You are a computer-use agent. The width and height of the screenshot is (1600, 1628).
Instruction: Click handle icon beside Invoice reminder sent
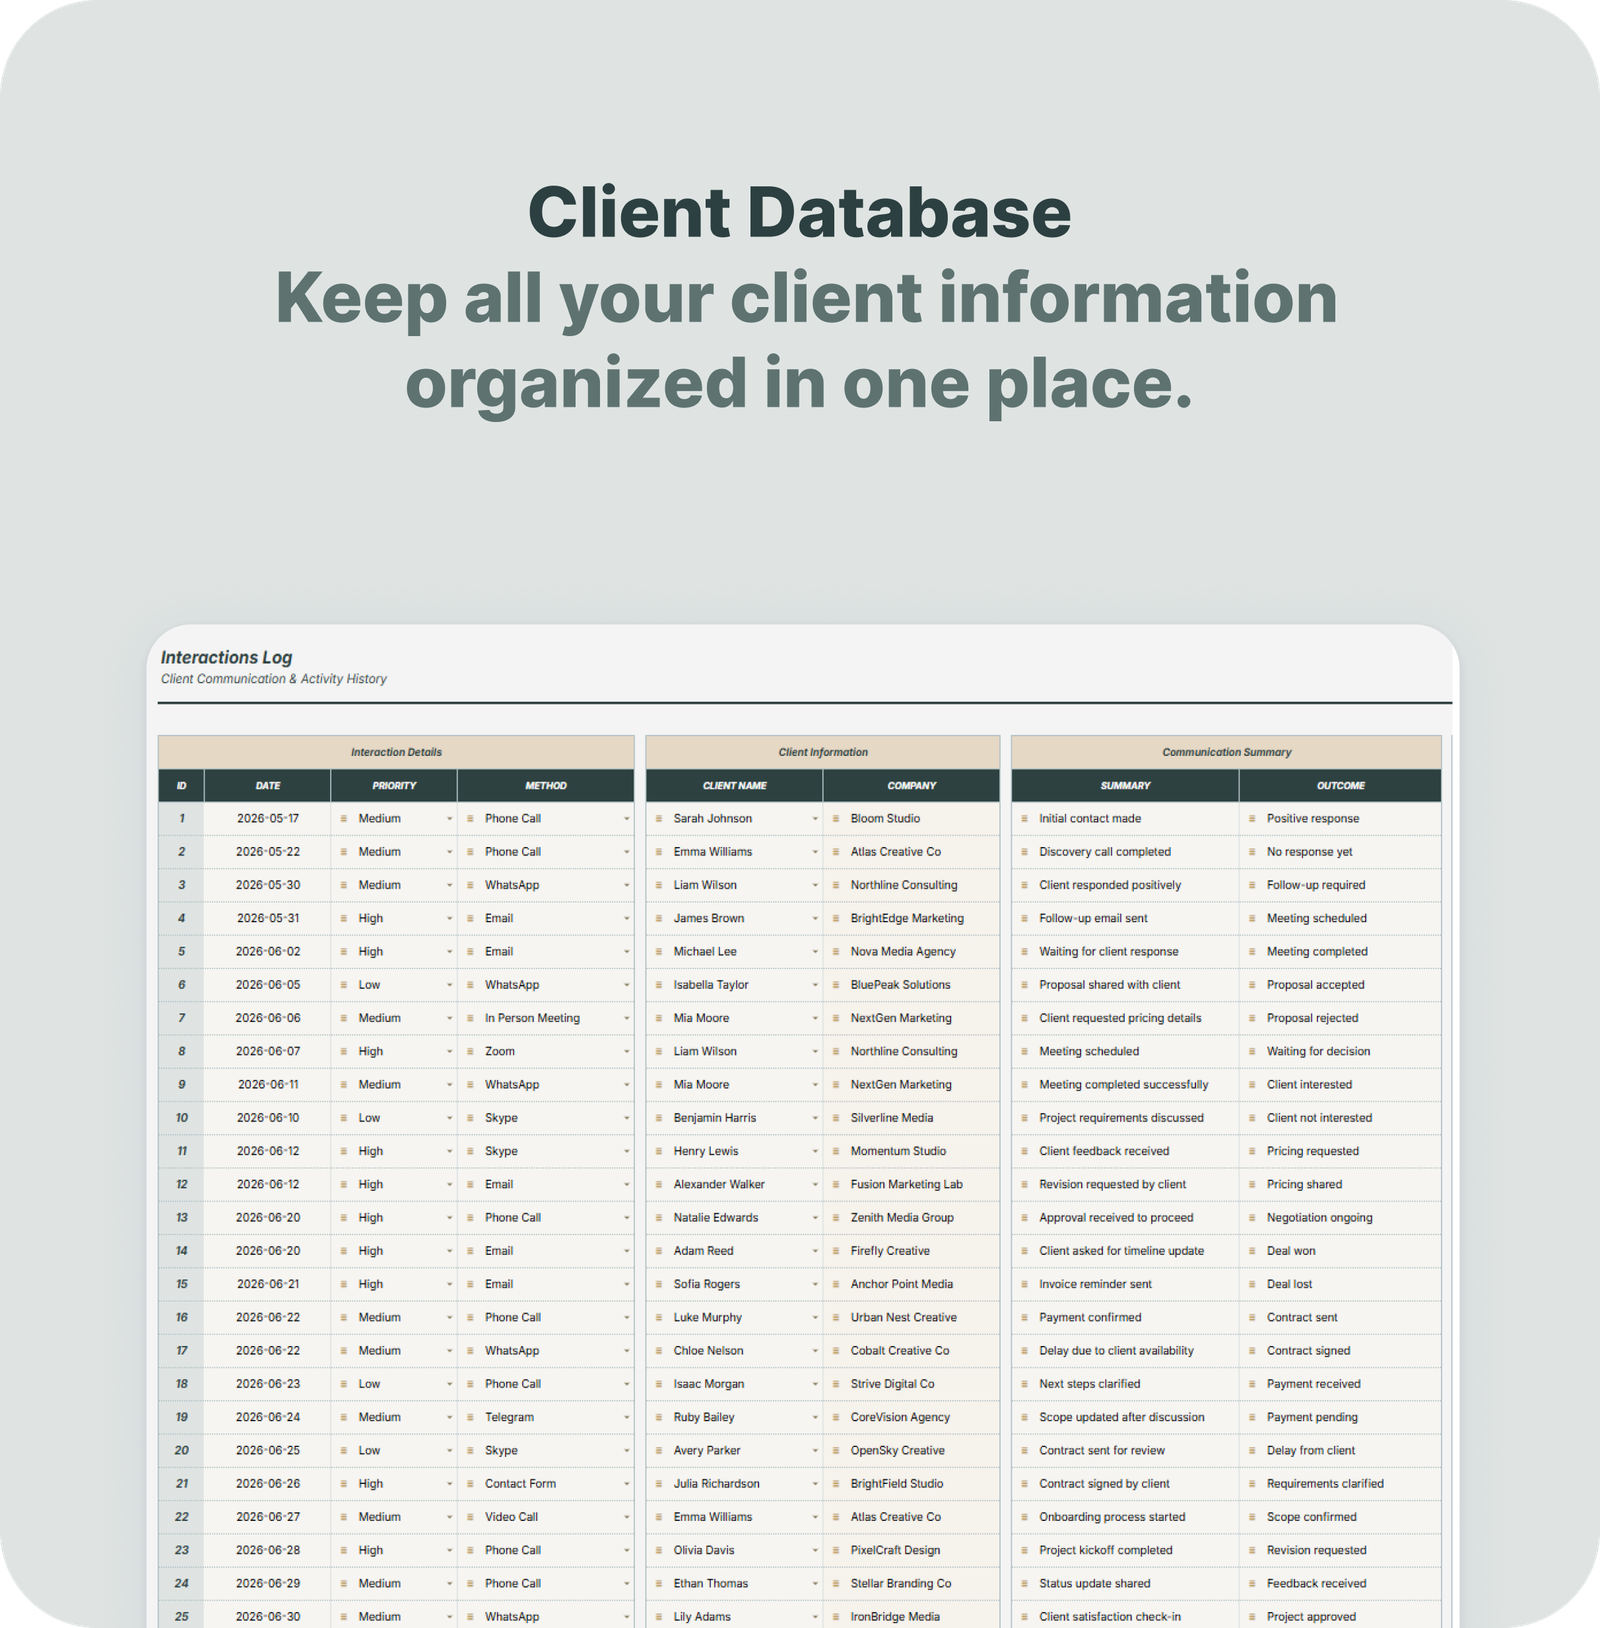pos(1024,1284)
